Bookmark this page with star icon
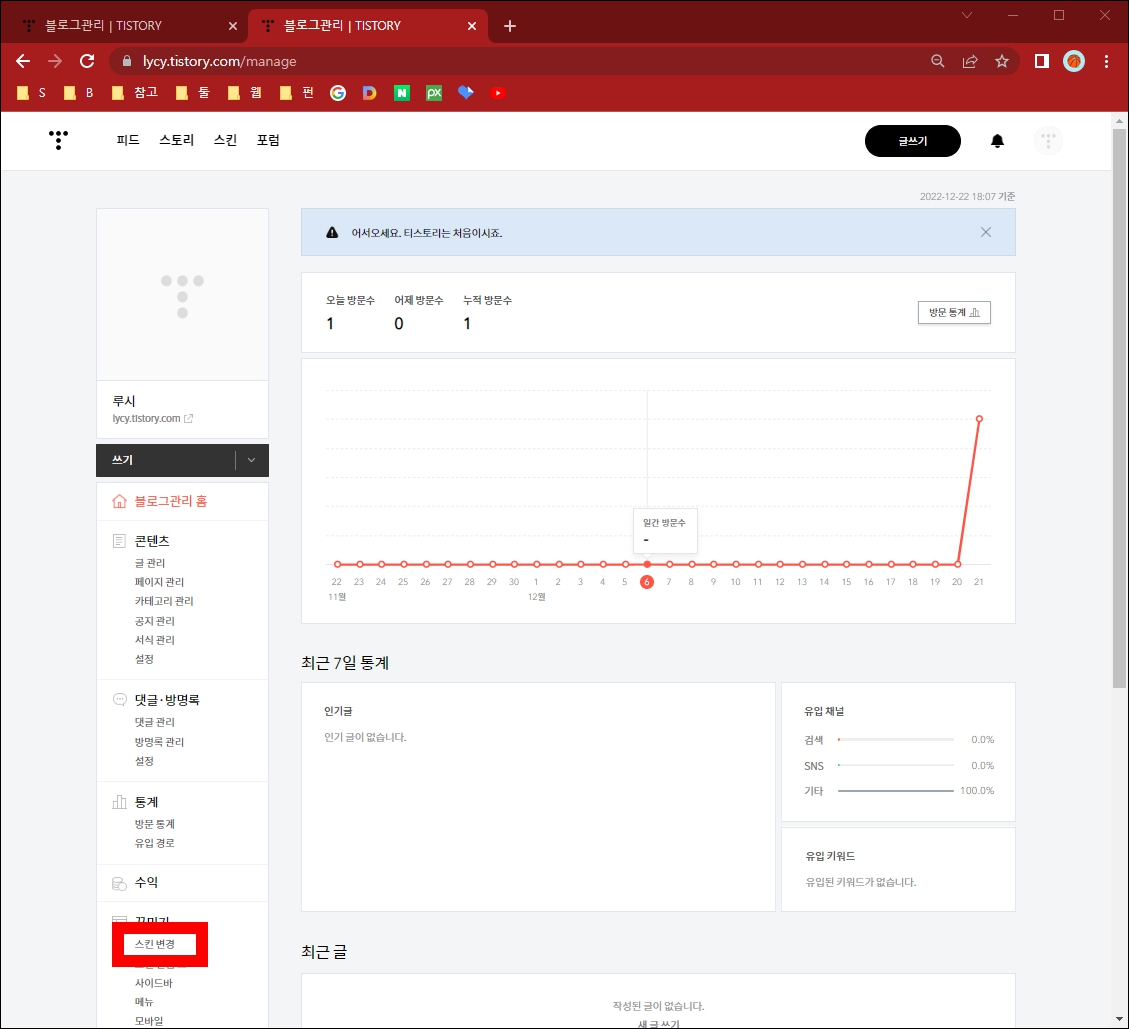 click(1003, 61)
